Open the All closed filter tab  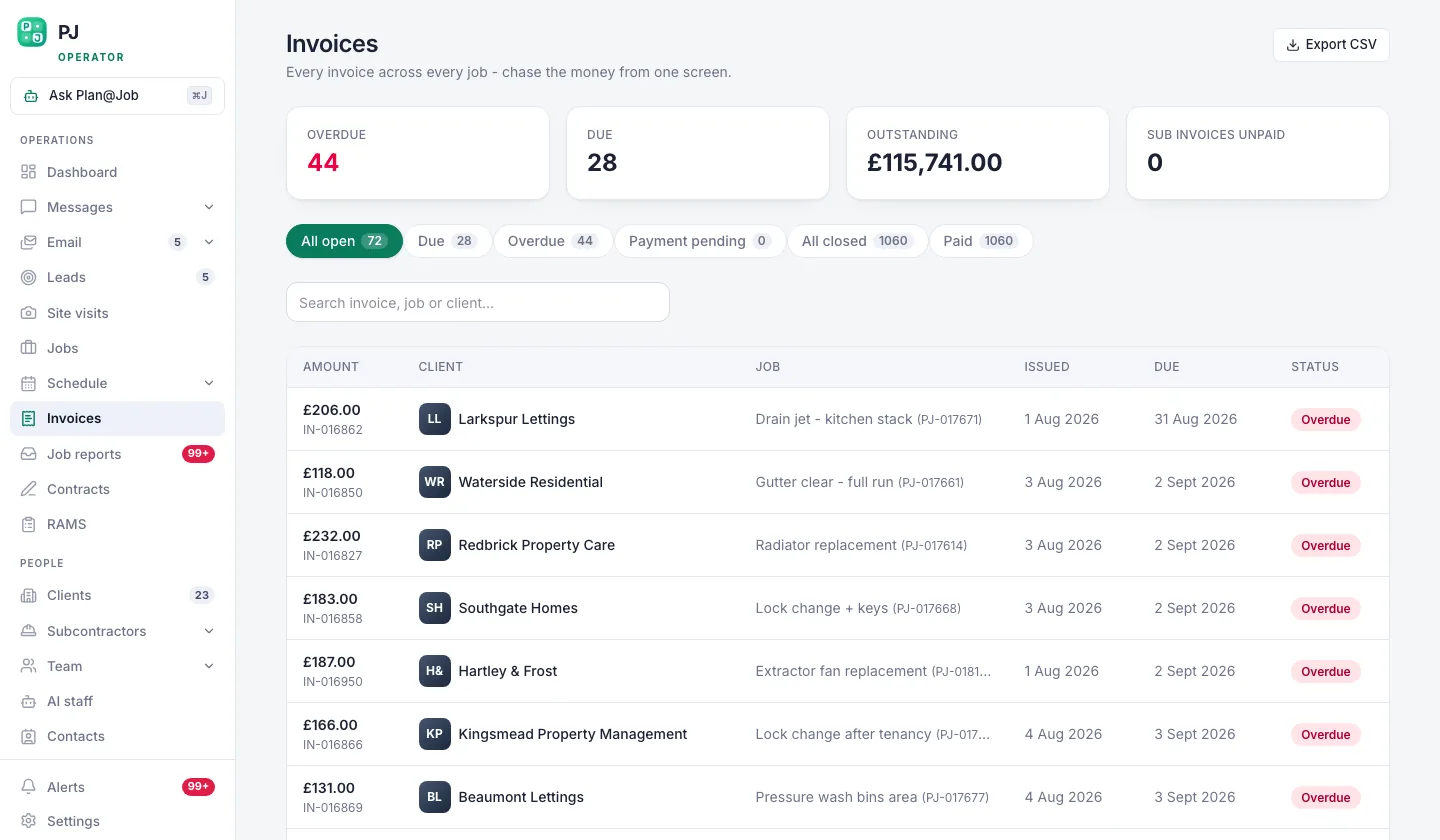coord(857,241)
